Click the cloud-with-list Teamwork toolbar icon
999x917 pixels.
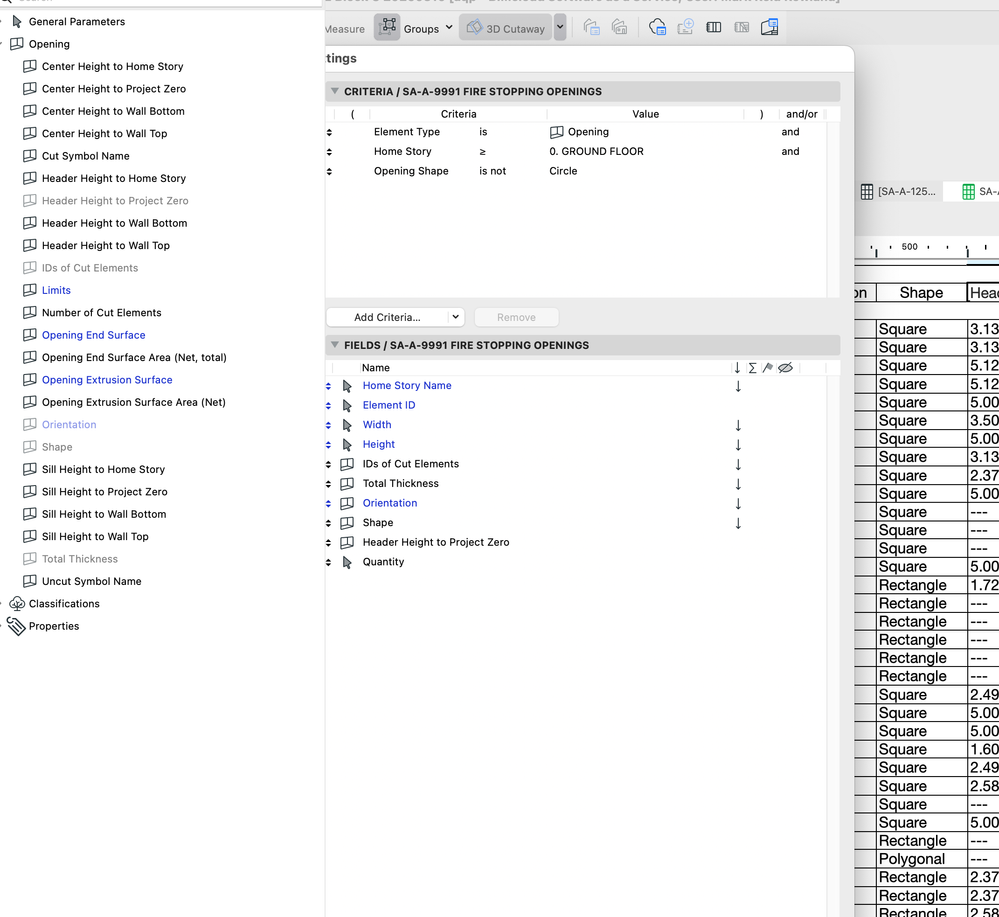(657, 27)
